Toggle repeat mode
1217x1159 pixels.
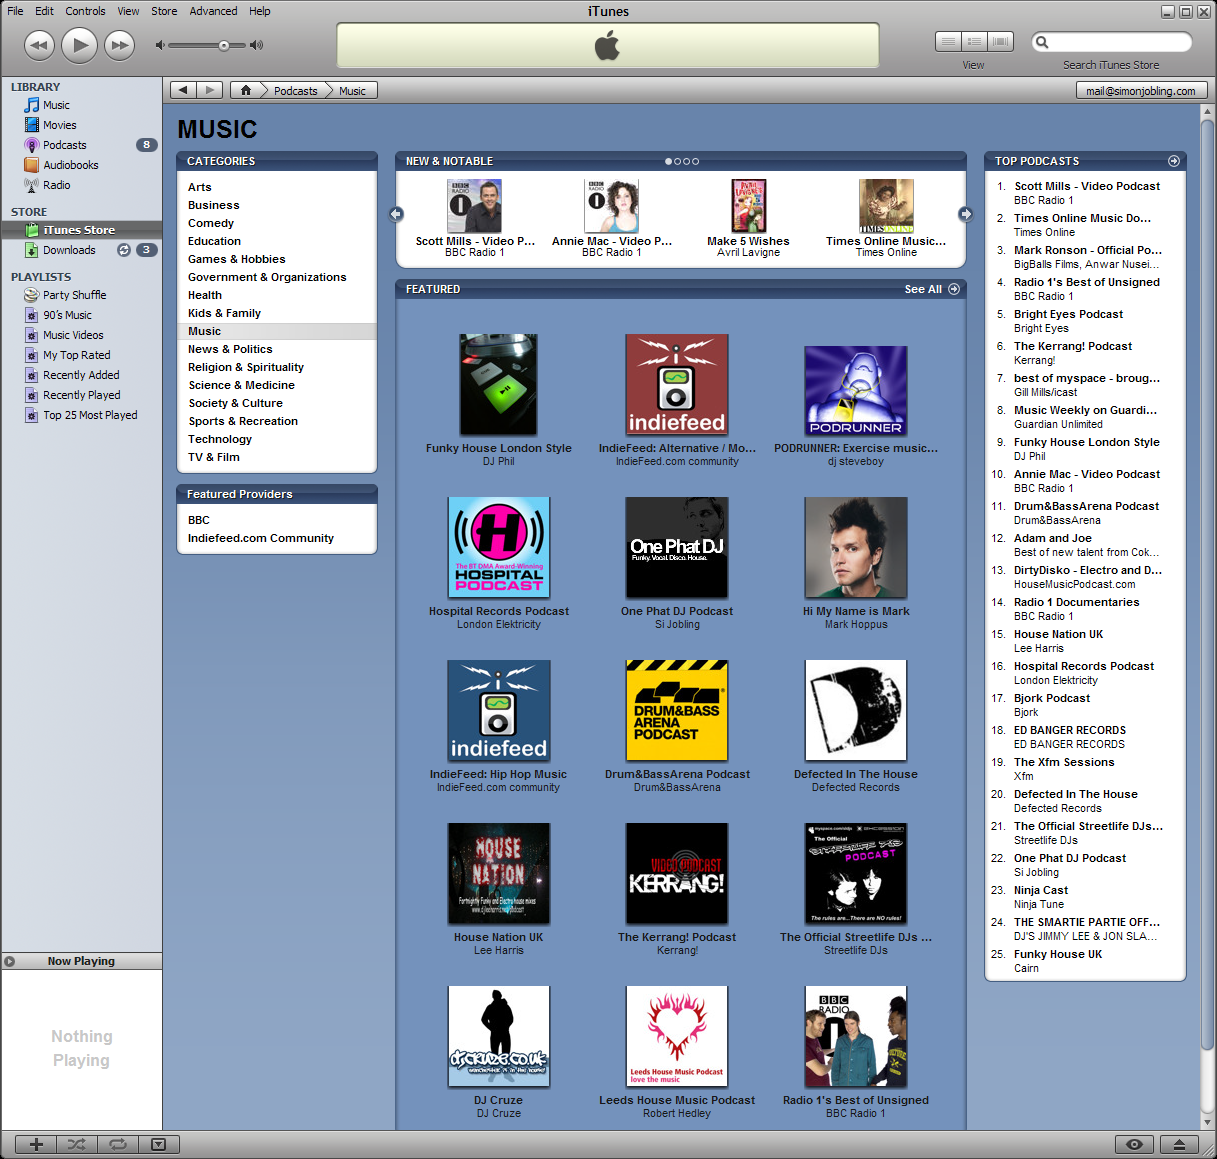(118, 1144)
